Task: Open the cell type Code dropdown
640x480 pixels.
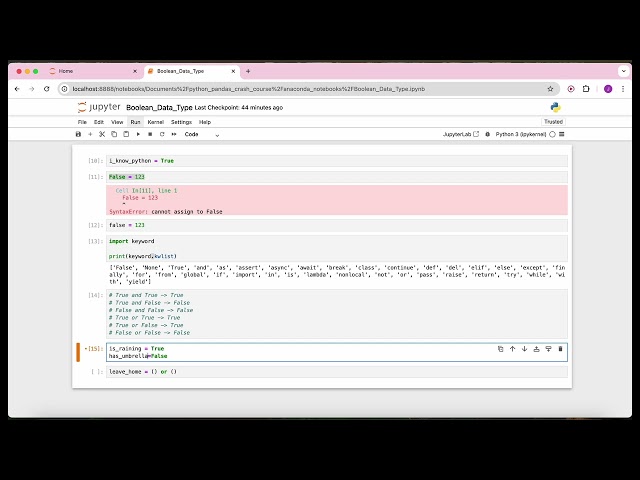Action: point(202,134)
